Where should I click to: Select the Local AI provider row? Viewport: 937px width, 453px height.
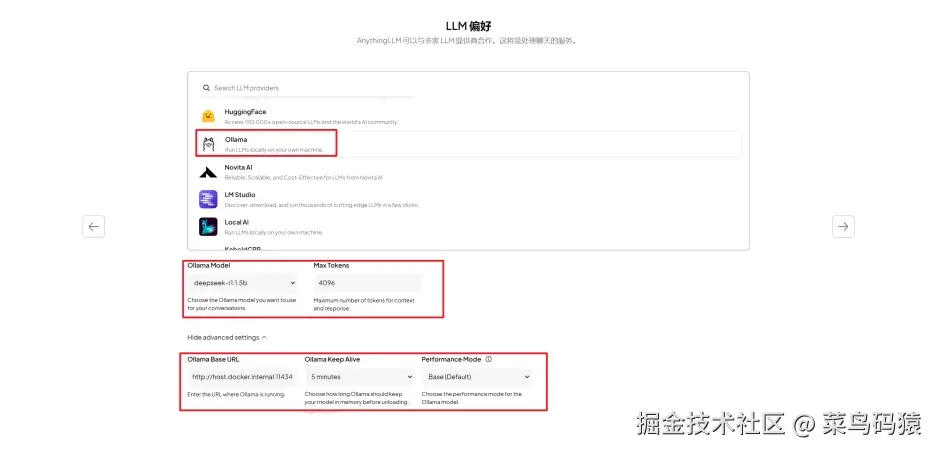tap(468, 227)
